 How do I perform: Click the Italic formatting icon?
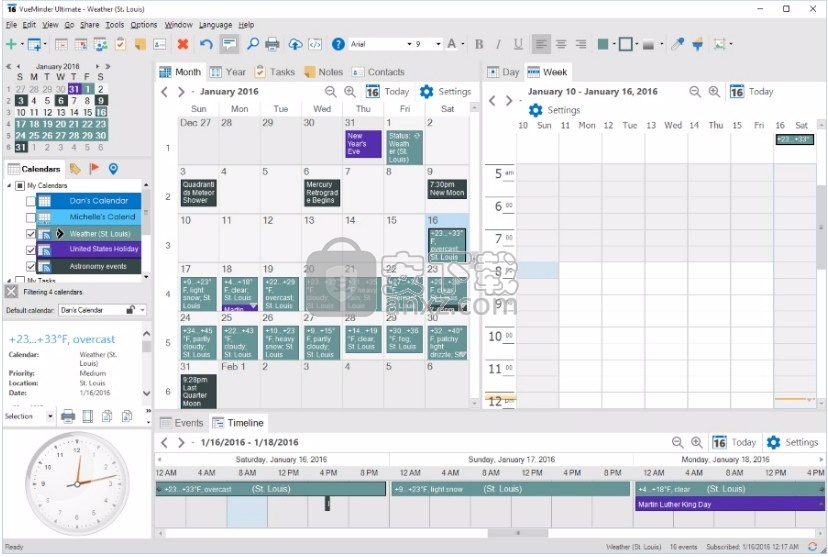click(x=498, y=44)
